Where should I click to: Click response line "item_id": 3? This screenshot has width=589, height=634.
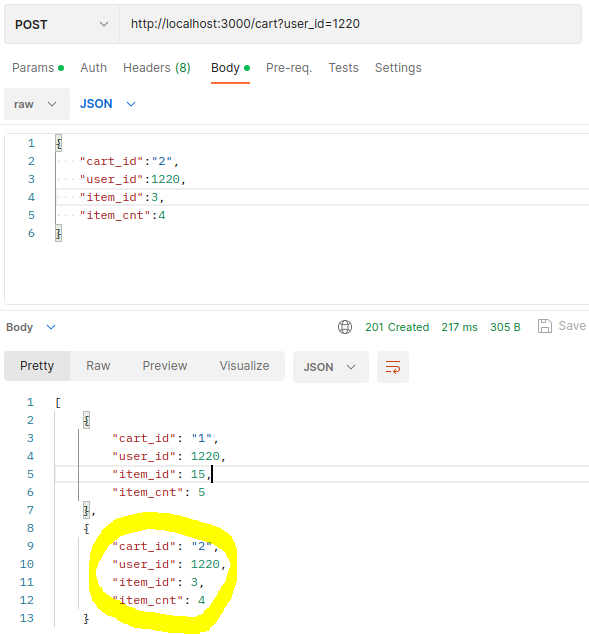158,582
